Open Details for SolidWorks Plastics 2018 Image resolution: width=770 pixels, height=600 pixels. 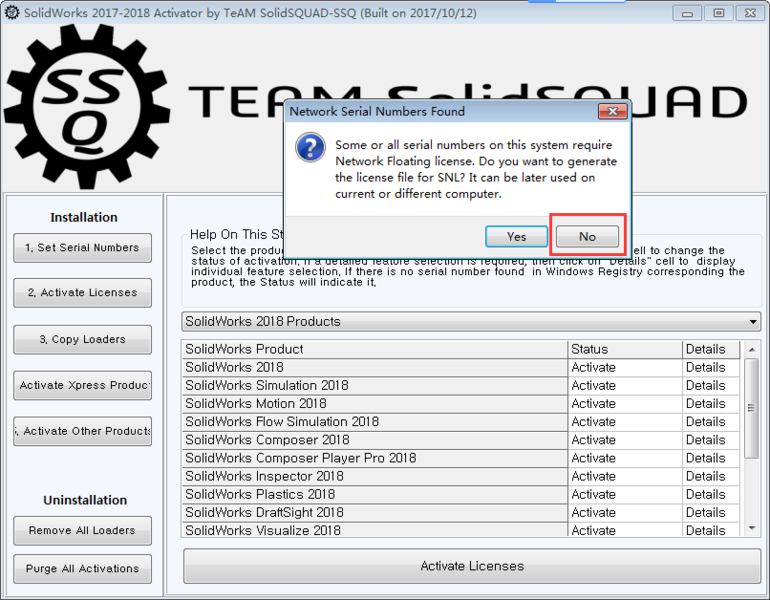pos(711,494)
